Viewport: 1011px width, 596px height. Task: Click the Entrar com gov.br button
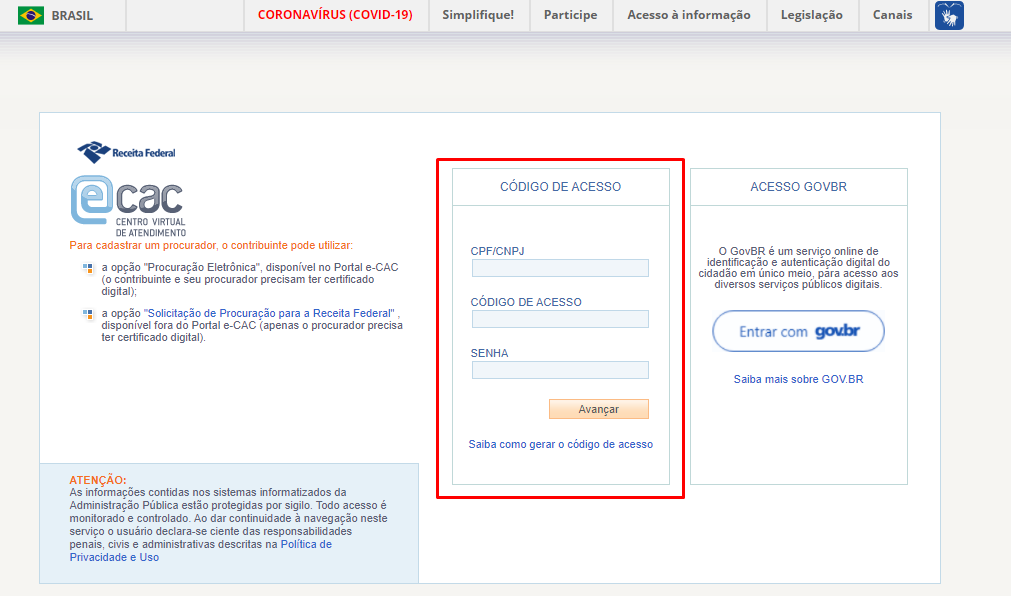[x=798, y=331]
